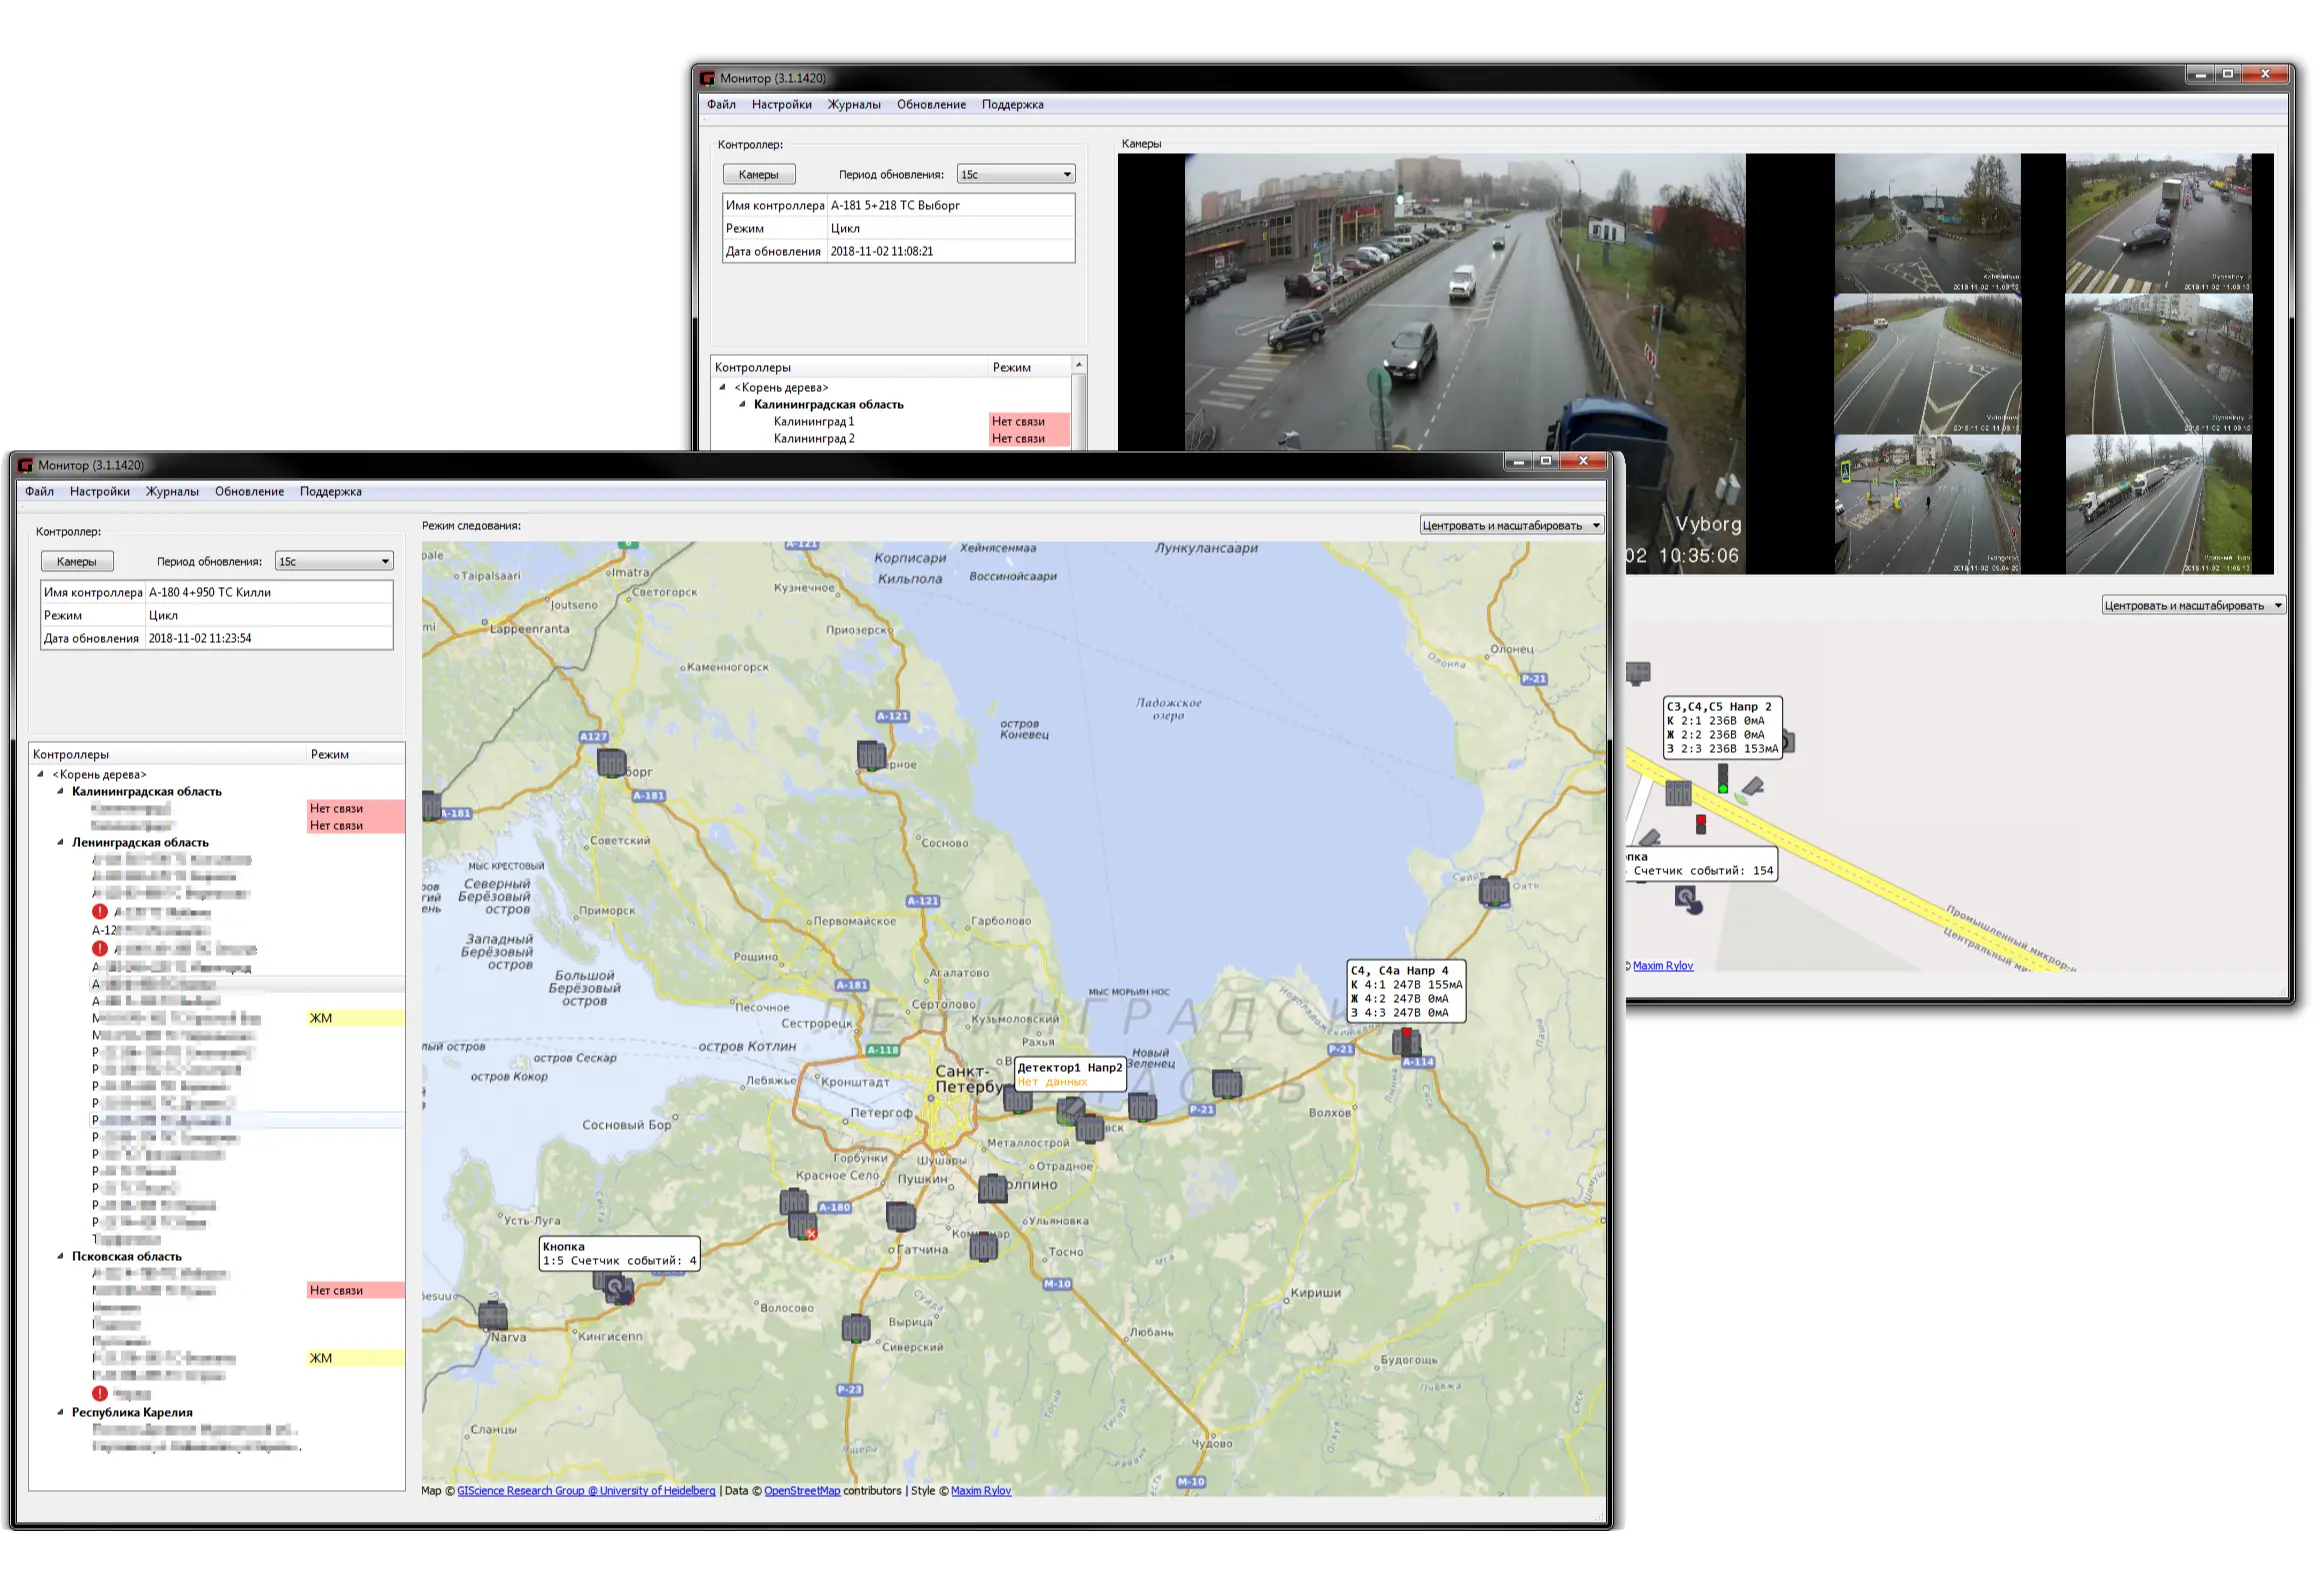Click the controller marker beside Санкт-Петербург label
This screenshot has height=1584, width=2314.
coord(1017,1099)
